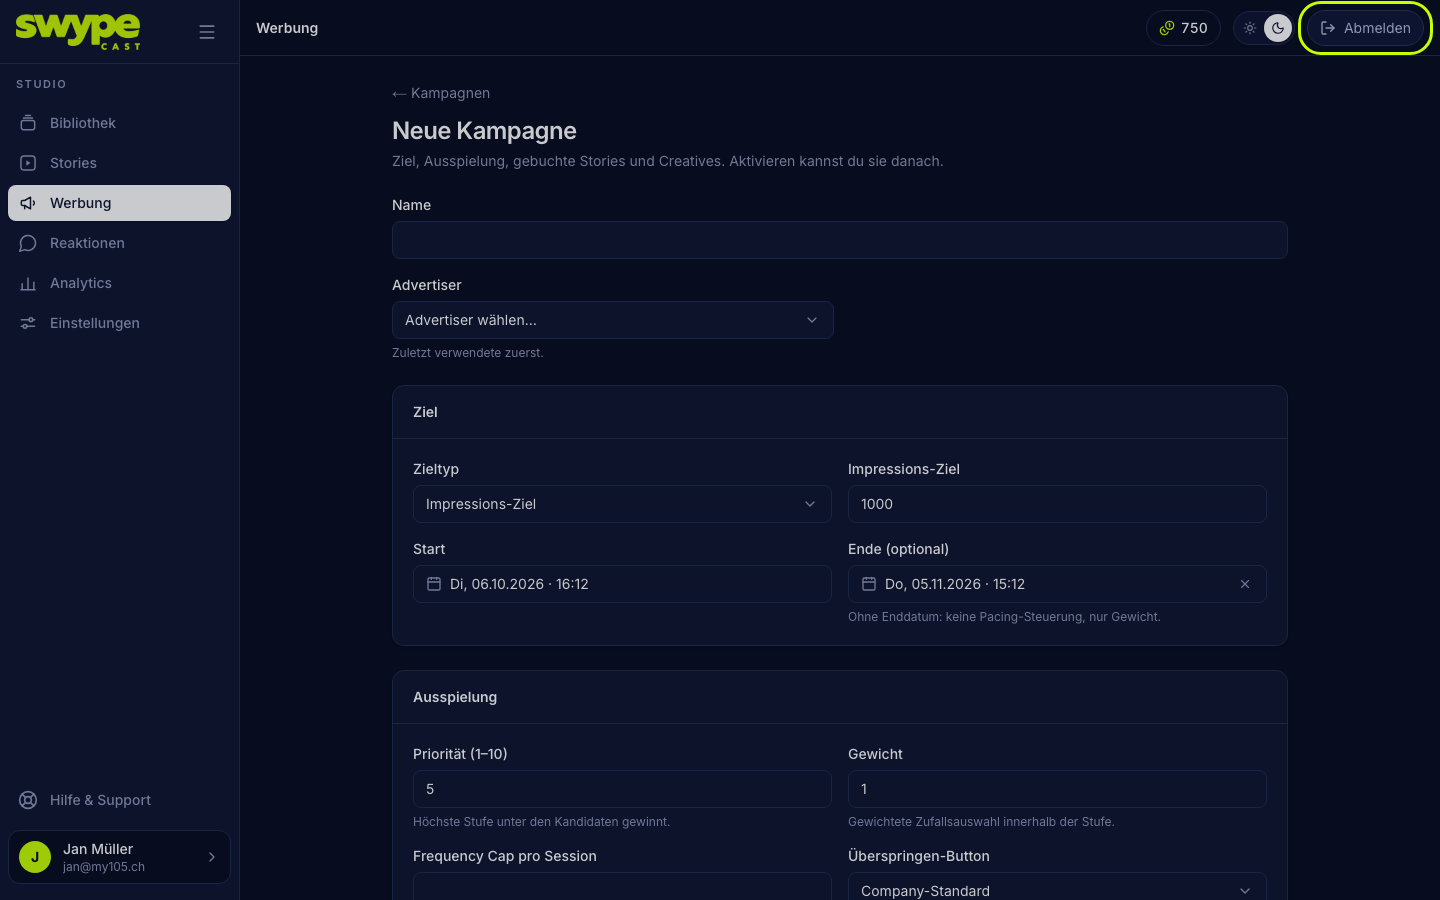Click the Frequency Cap pro Session field
This screenshot has height=900, width=1440.
pos(622,887)
